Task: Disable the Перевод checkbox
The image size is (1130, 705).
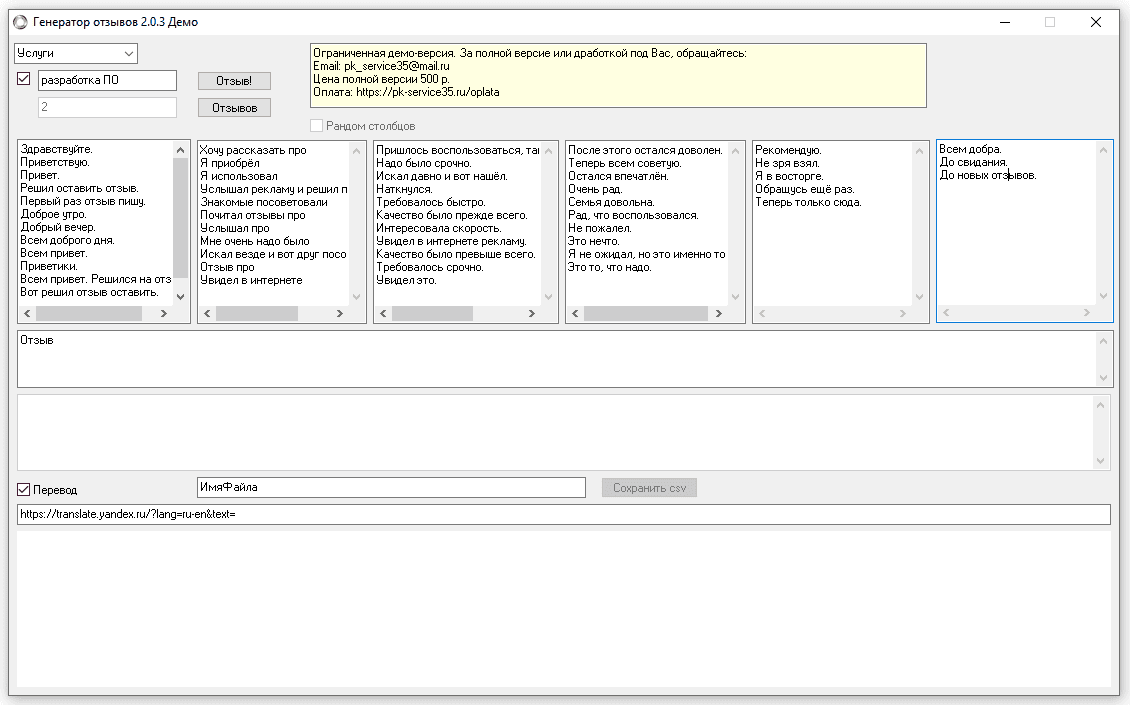Action: pos(24,489)
